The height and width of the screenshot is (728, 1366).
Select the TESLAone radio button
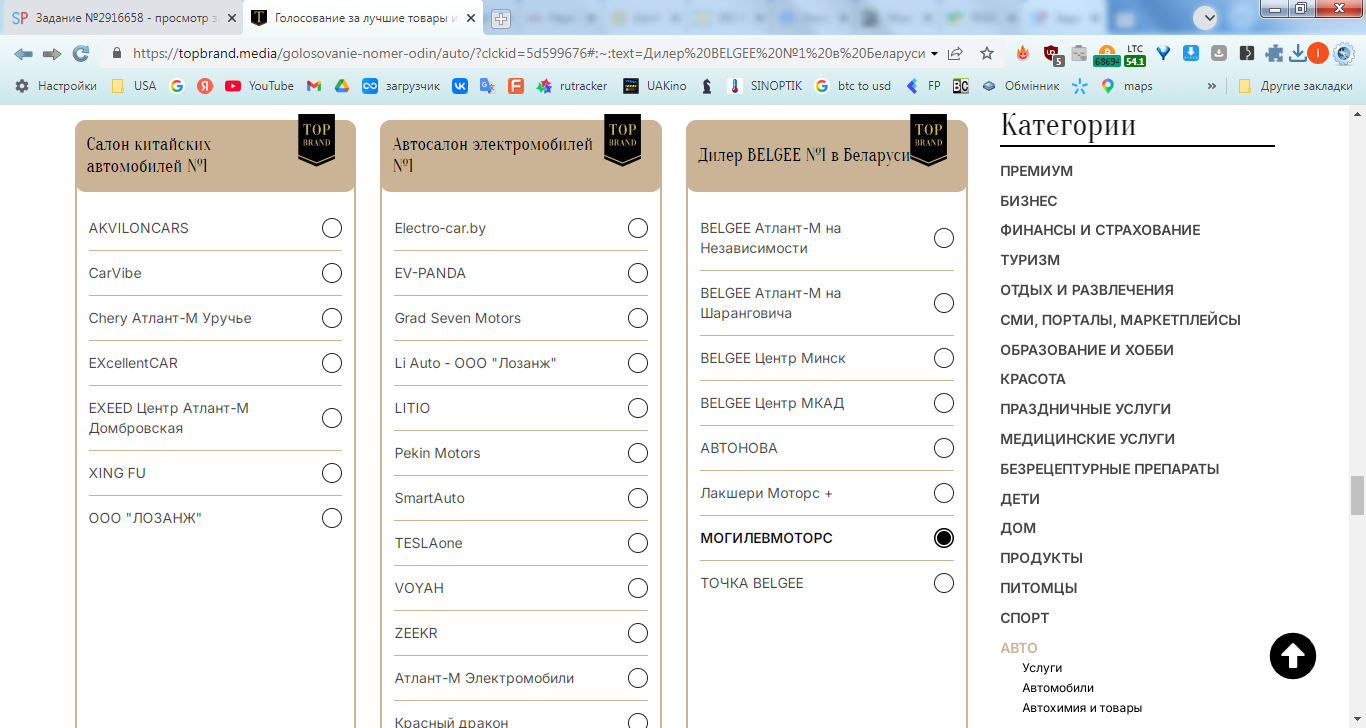point(638,543)
